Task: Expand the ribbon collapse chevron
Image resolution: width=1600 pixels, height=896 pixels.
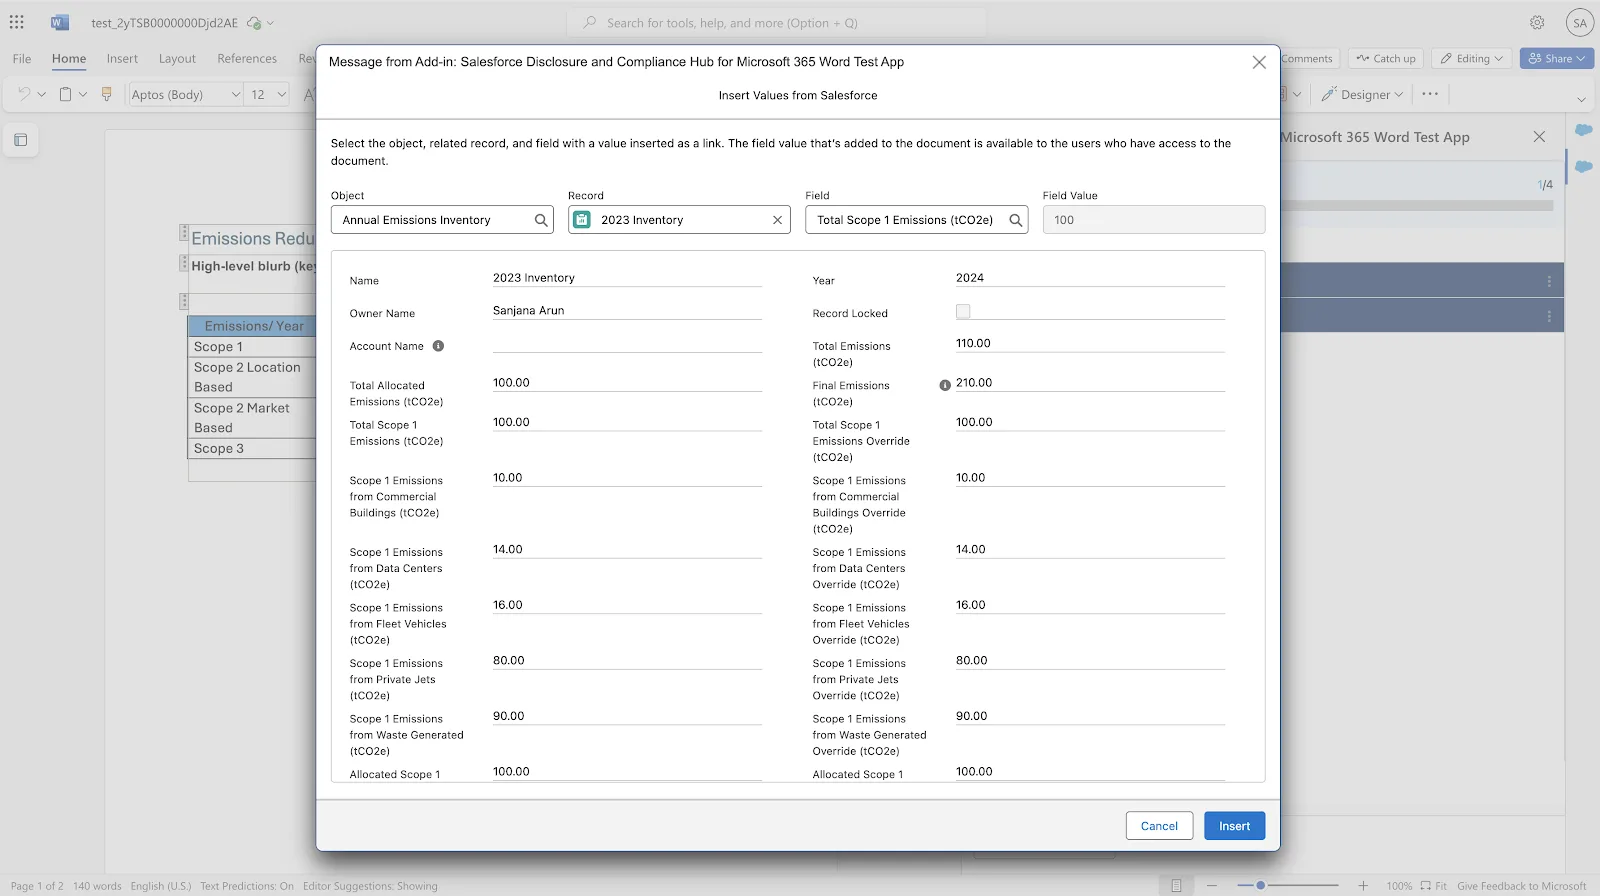Action: [1581, 99]
